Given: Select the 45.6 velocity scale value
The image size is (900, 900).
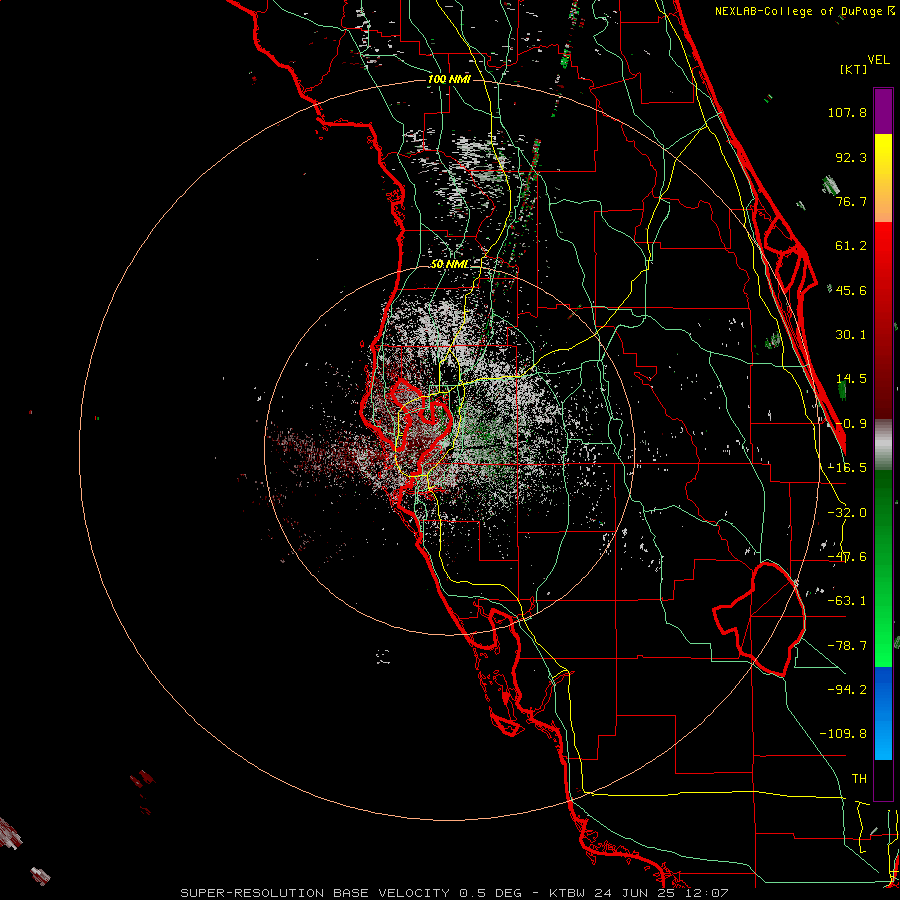Looking at the screenshot, I should [x=851, y=290].
